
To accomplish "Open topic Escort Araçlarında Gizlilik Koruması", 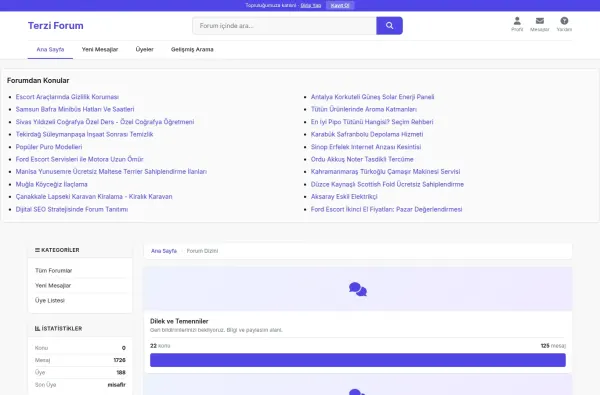I will pyautogui.click(x=67, y=97).
